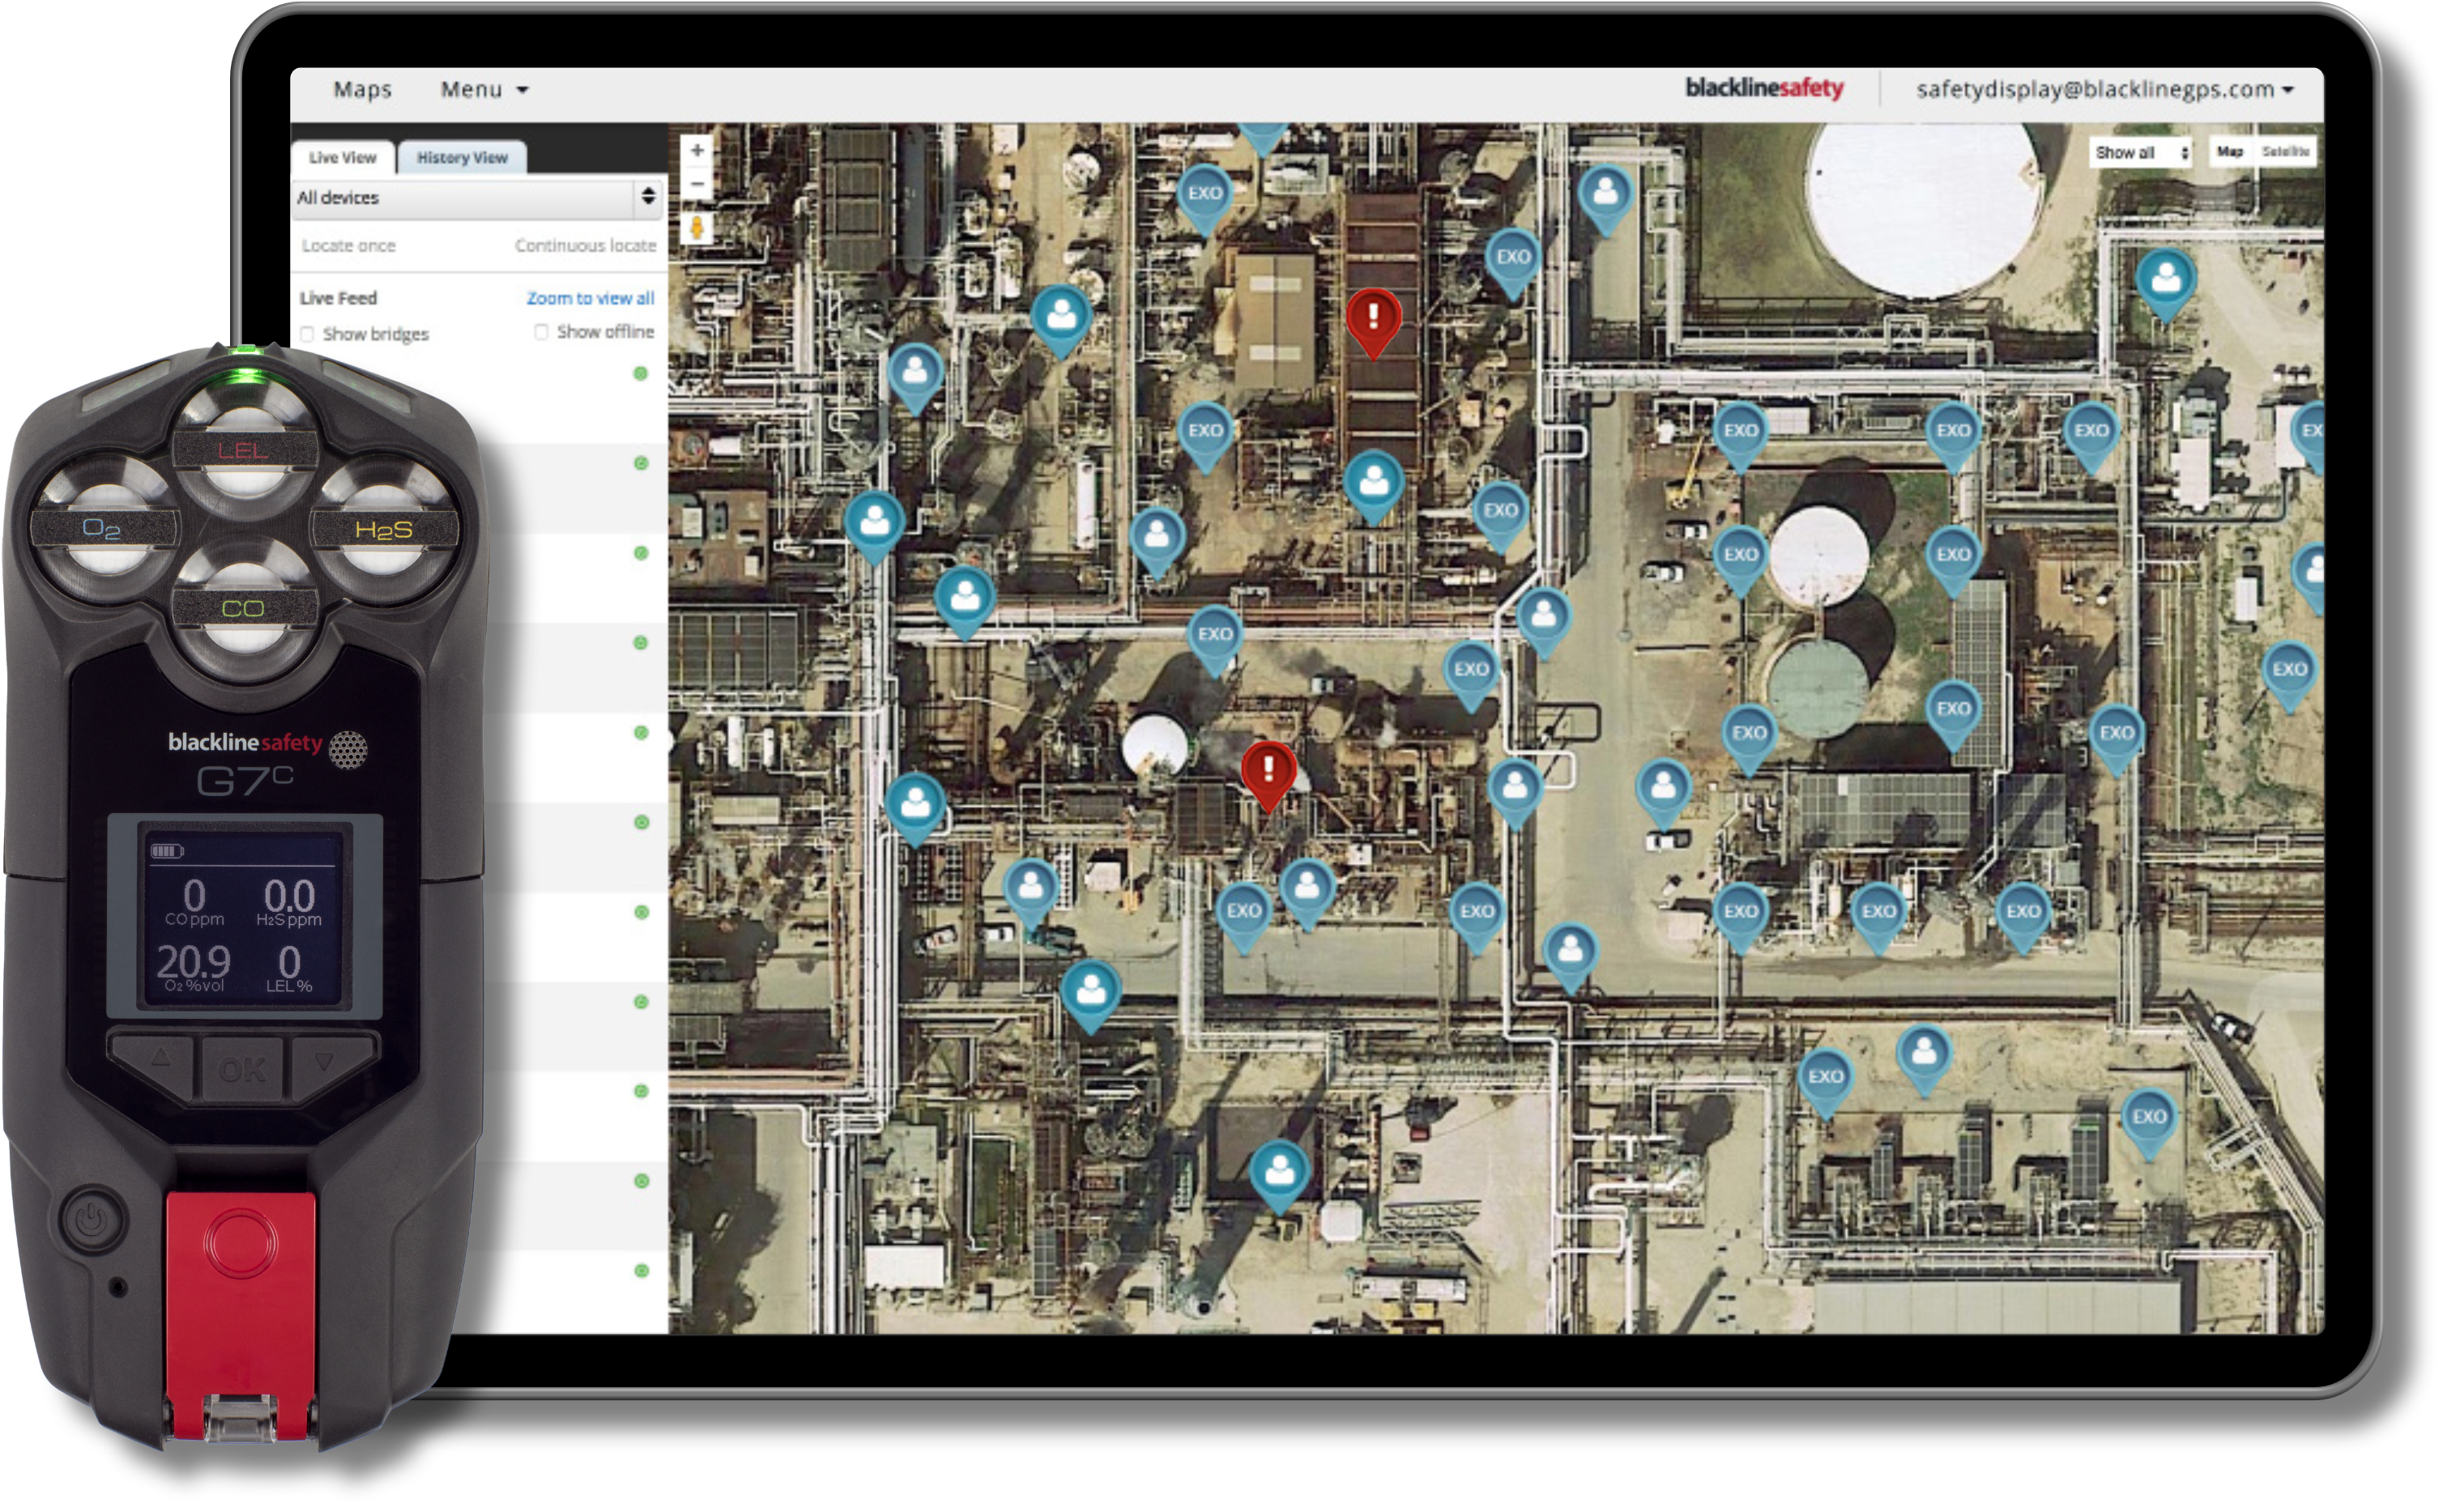Click the EXO marker at bottom right

(2148, 1118)
